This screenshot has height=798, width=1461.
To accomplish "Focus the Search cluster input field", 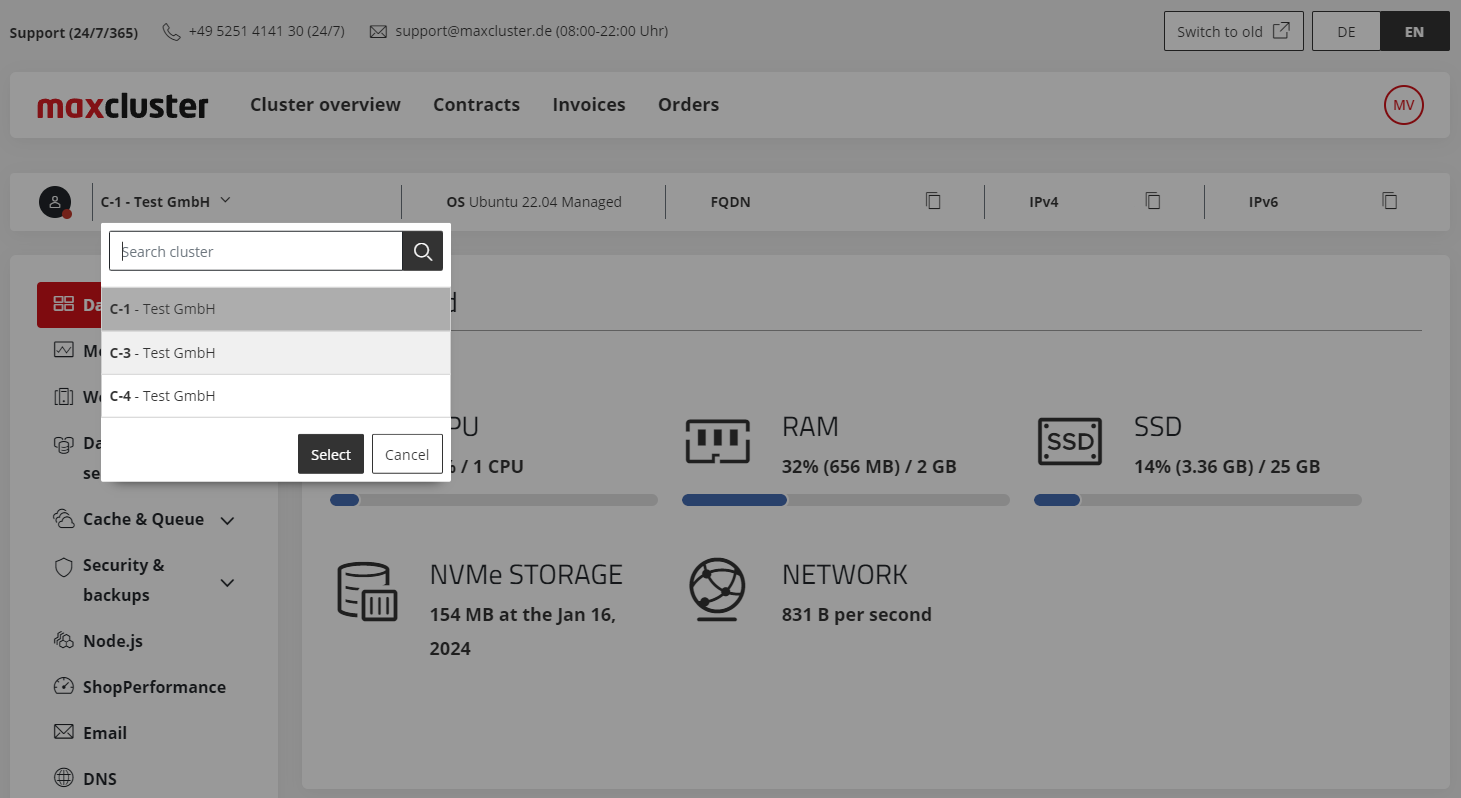I will point(256,251).
